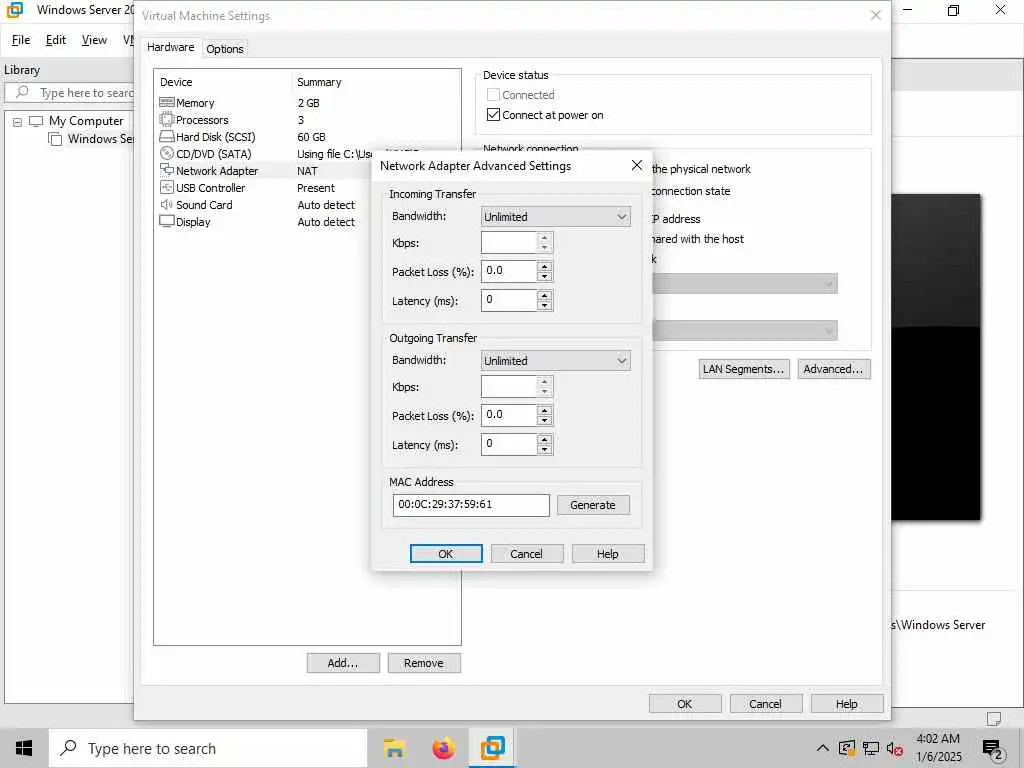Open File Explorer from the taskbar
The height and width of the screenshot is (768, 1024).
tap(394, 748)
